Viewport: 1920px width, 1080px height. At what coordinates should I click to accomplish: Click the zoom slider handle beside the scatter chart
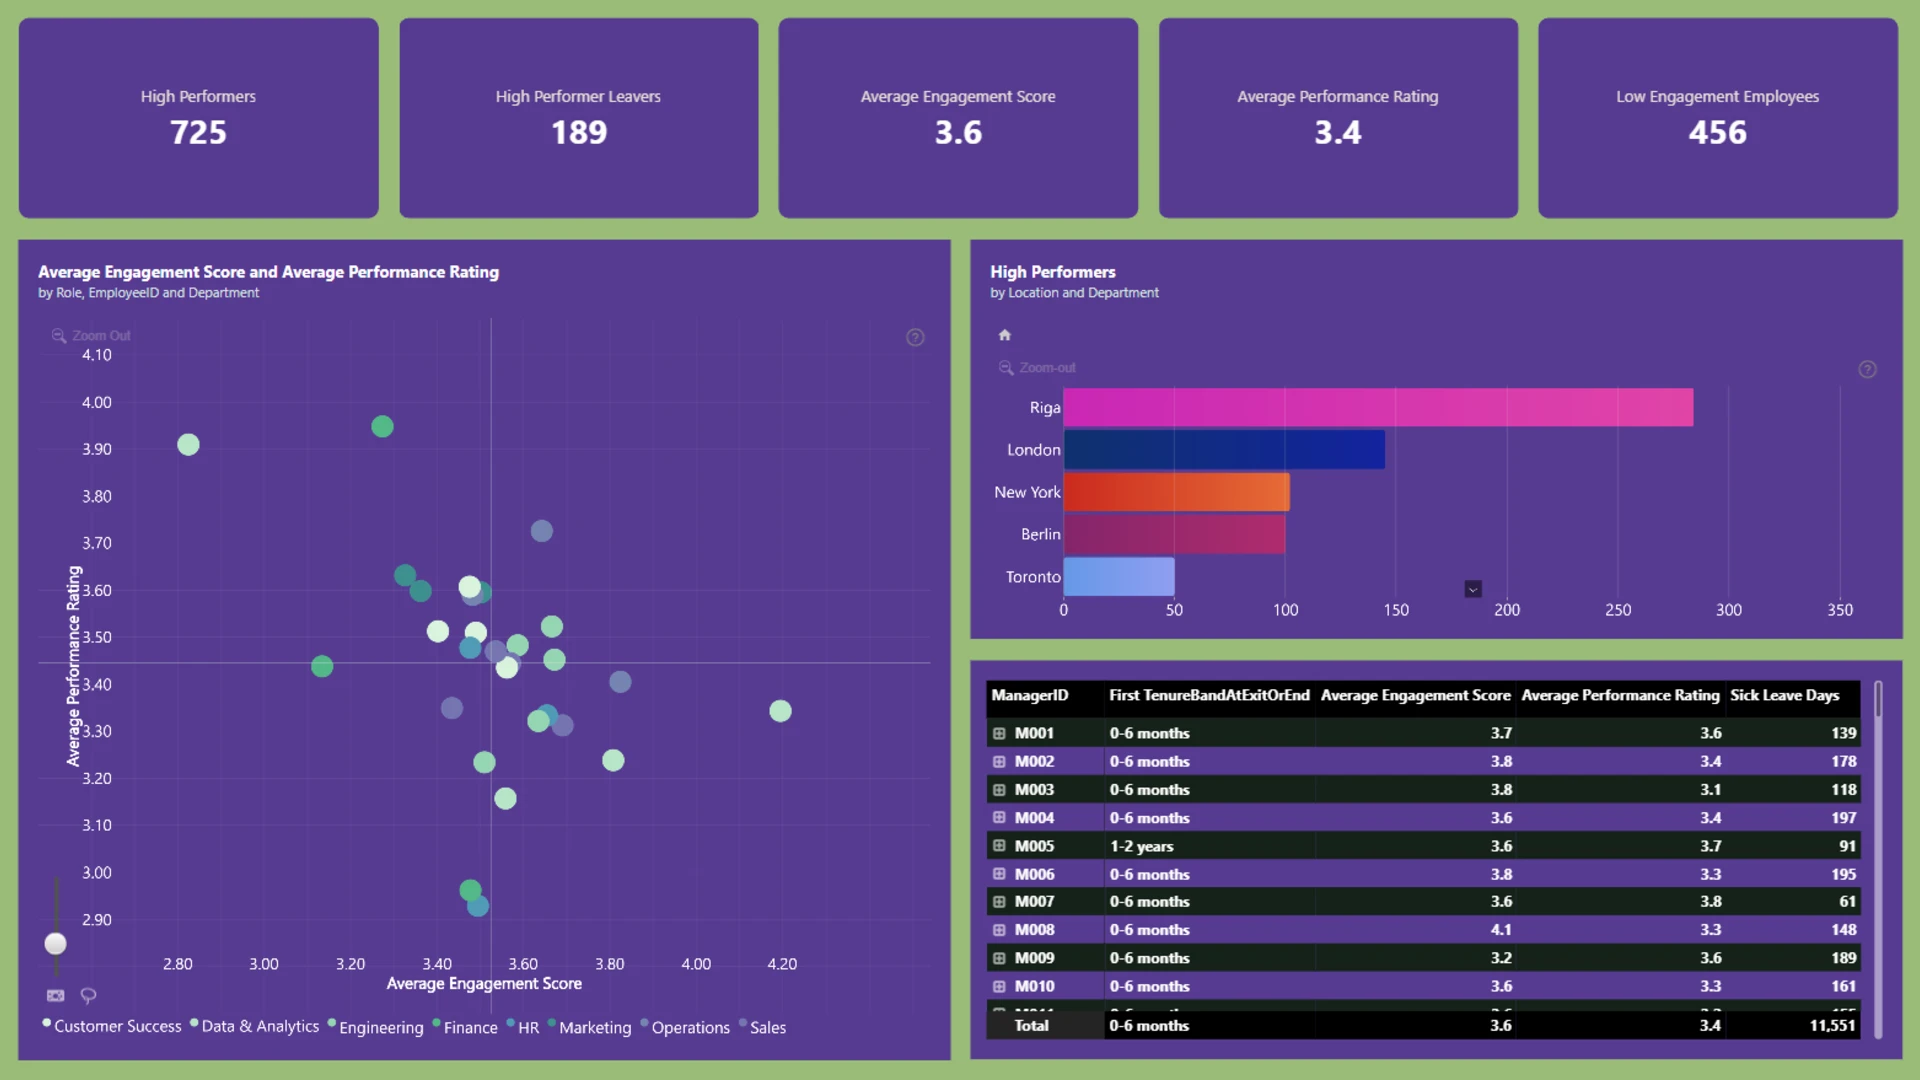coord(56,944)
